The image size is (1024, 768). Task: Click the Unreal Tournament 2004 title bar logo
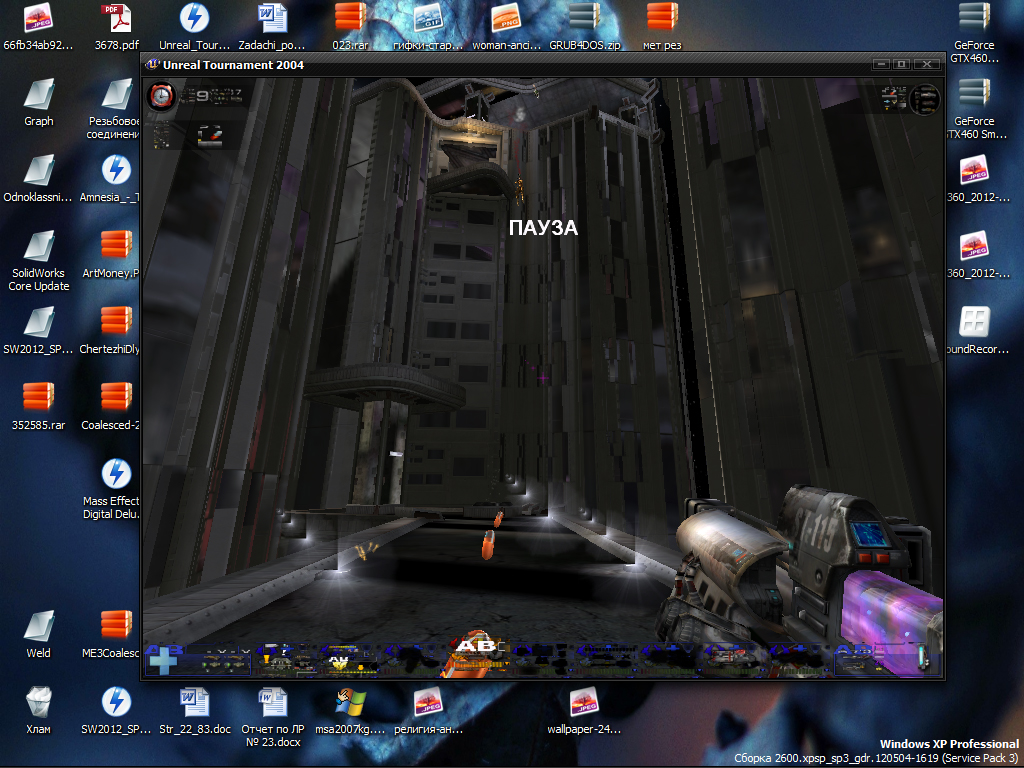[152, 64]
